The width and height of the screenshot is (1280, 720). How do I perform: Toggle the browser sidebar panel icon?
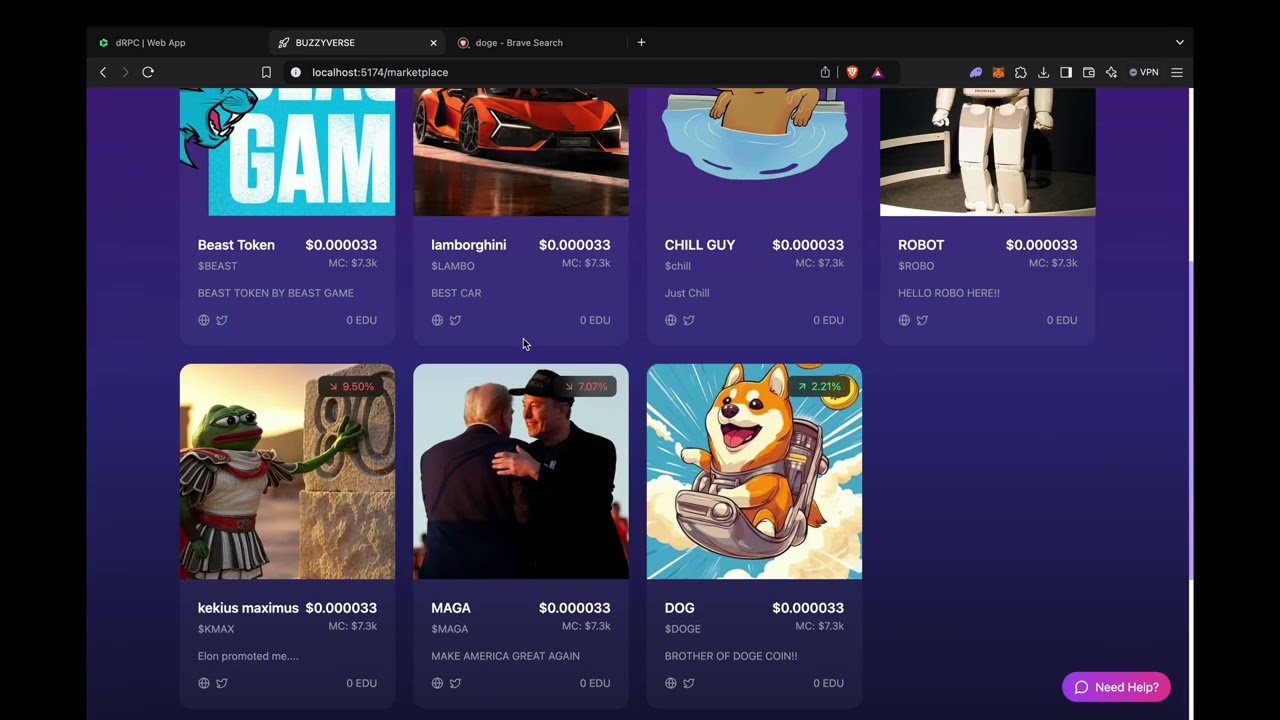1066,72
